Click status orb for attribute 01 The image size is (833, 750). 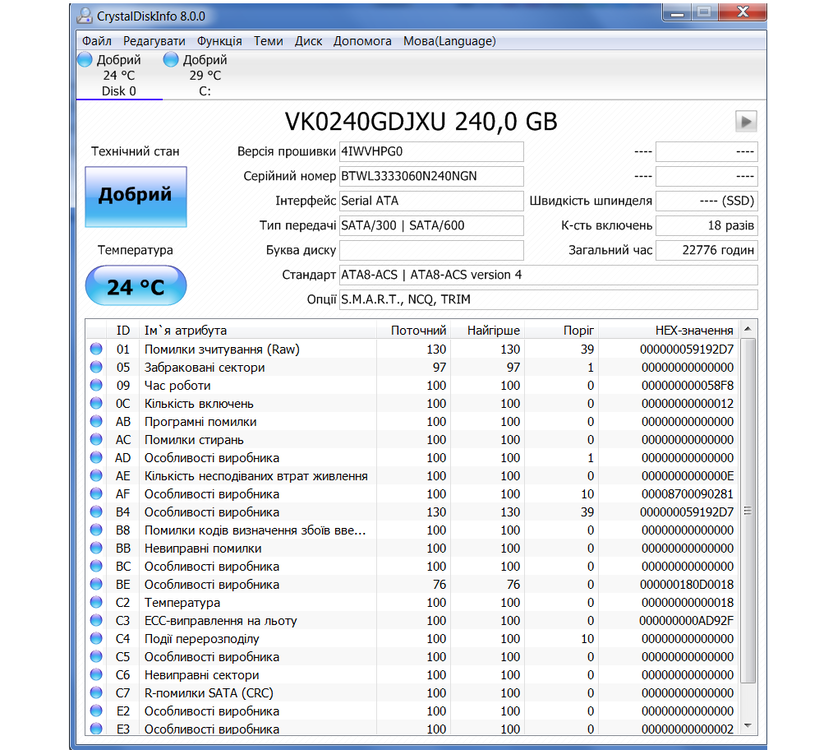coord(96,349)
